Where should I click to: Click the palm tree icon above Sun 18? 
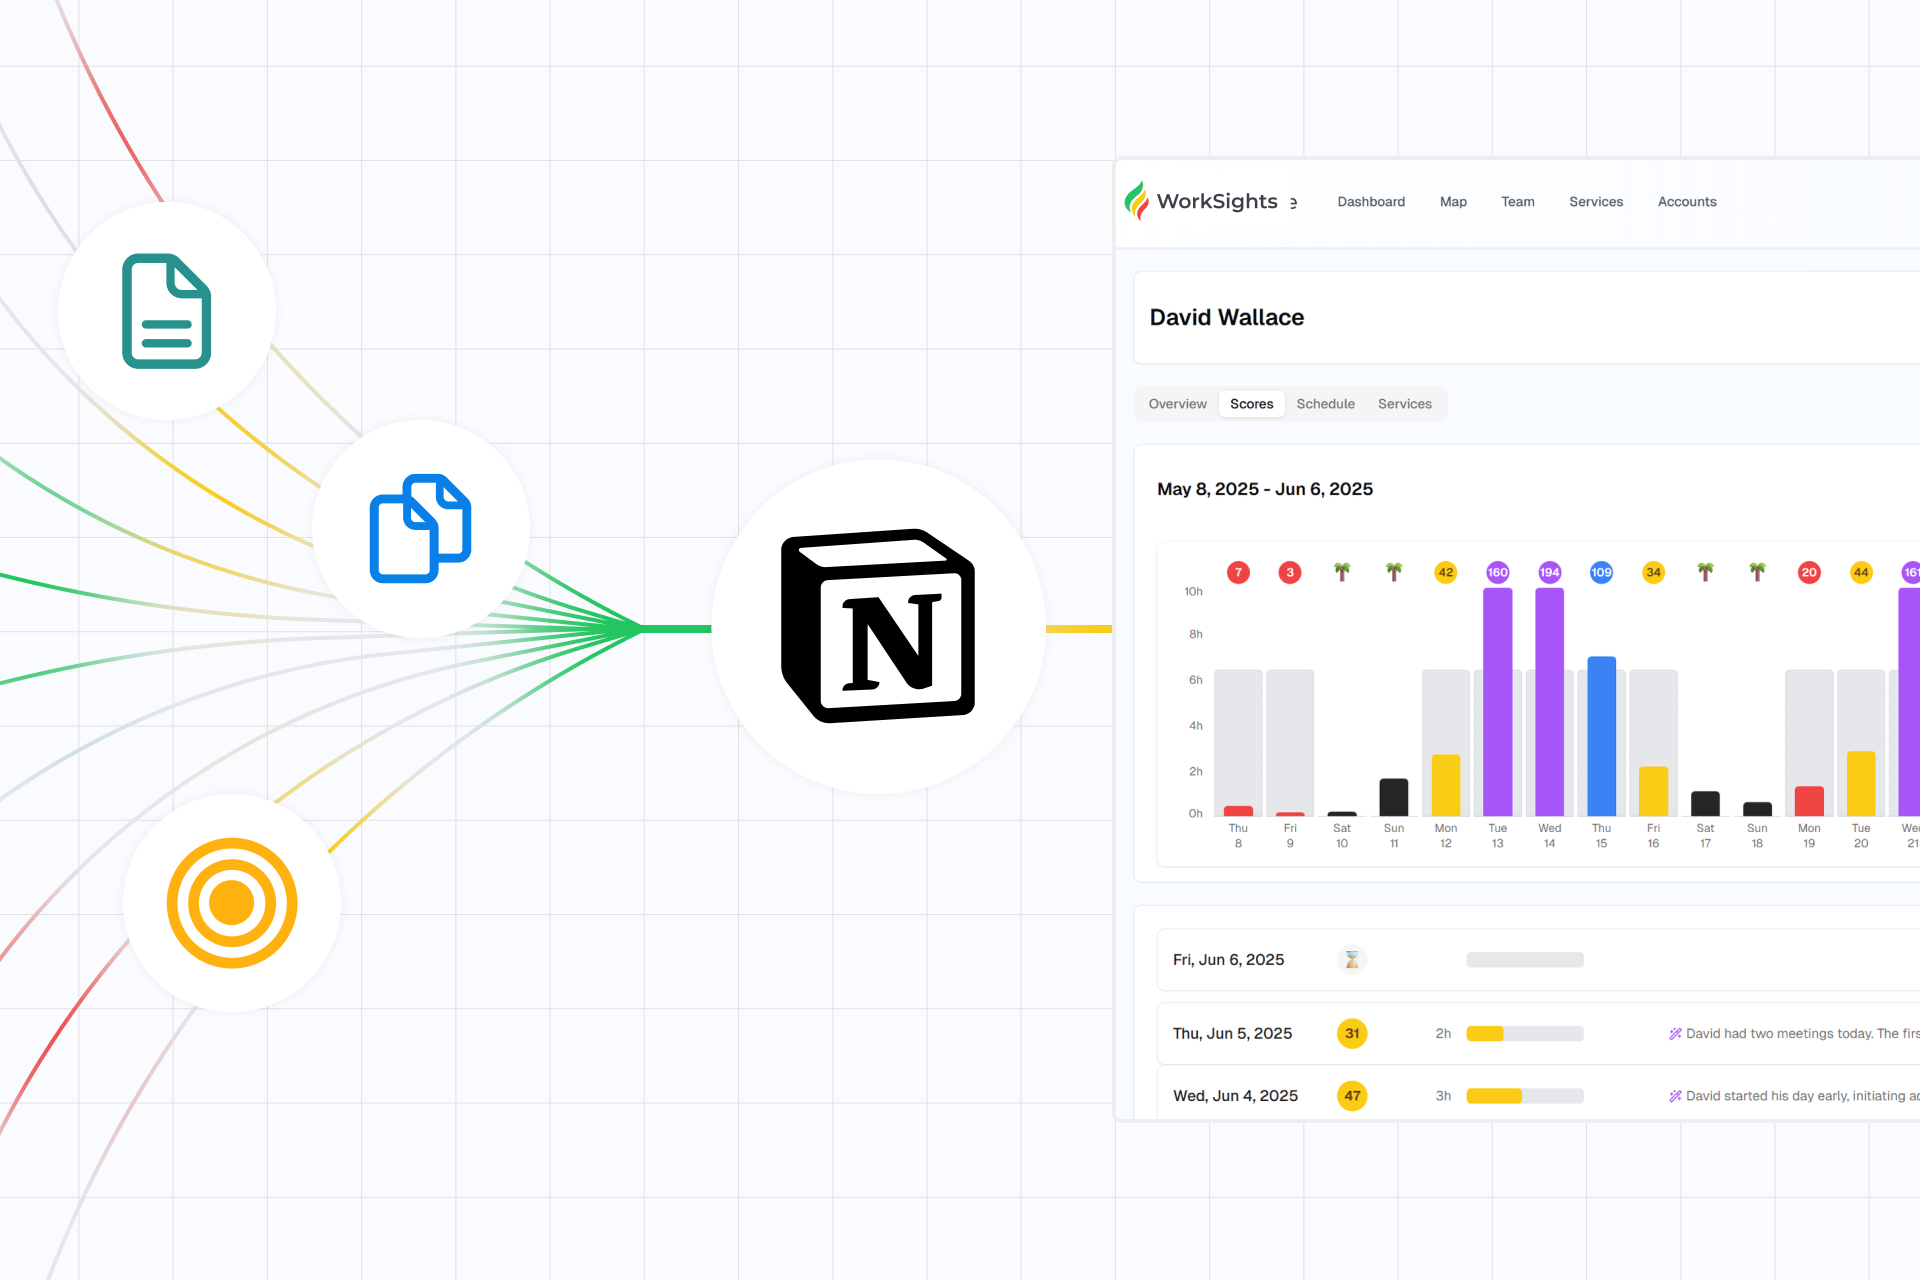tap(1757, 572)
